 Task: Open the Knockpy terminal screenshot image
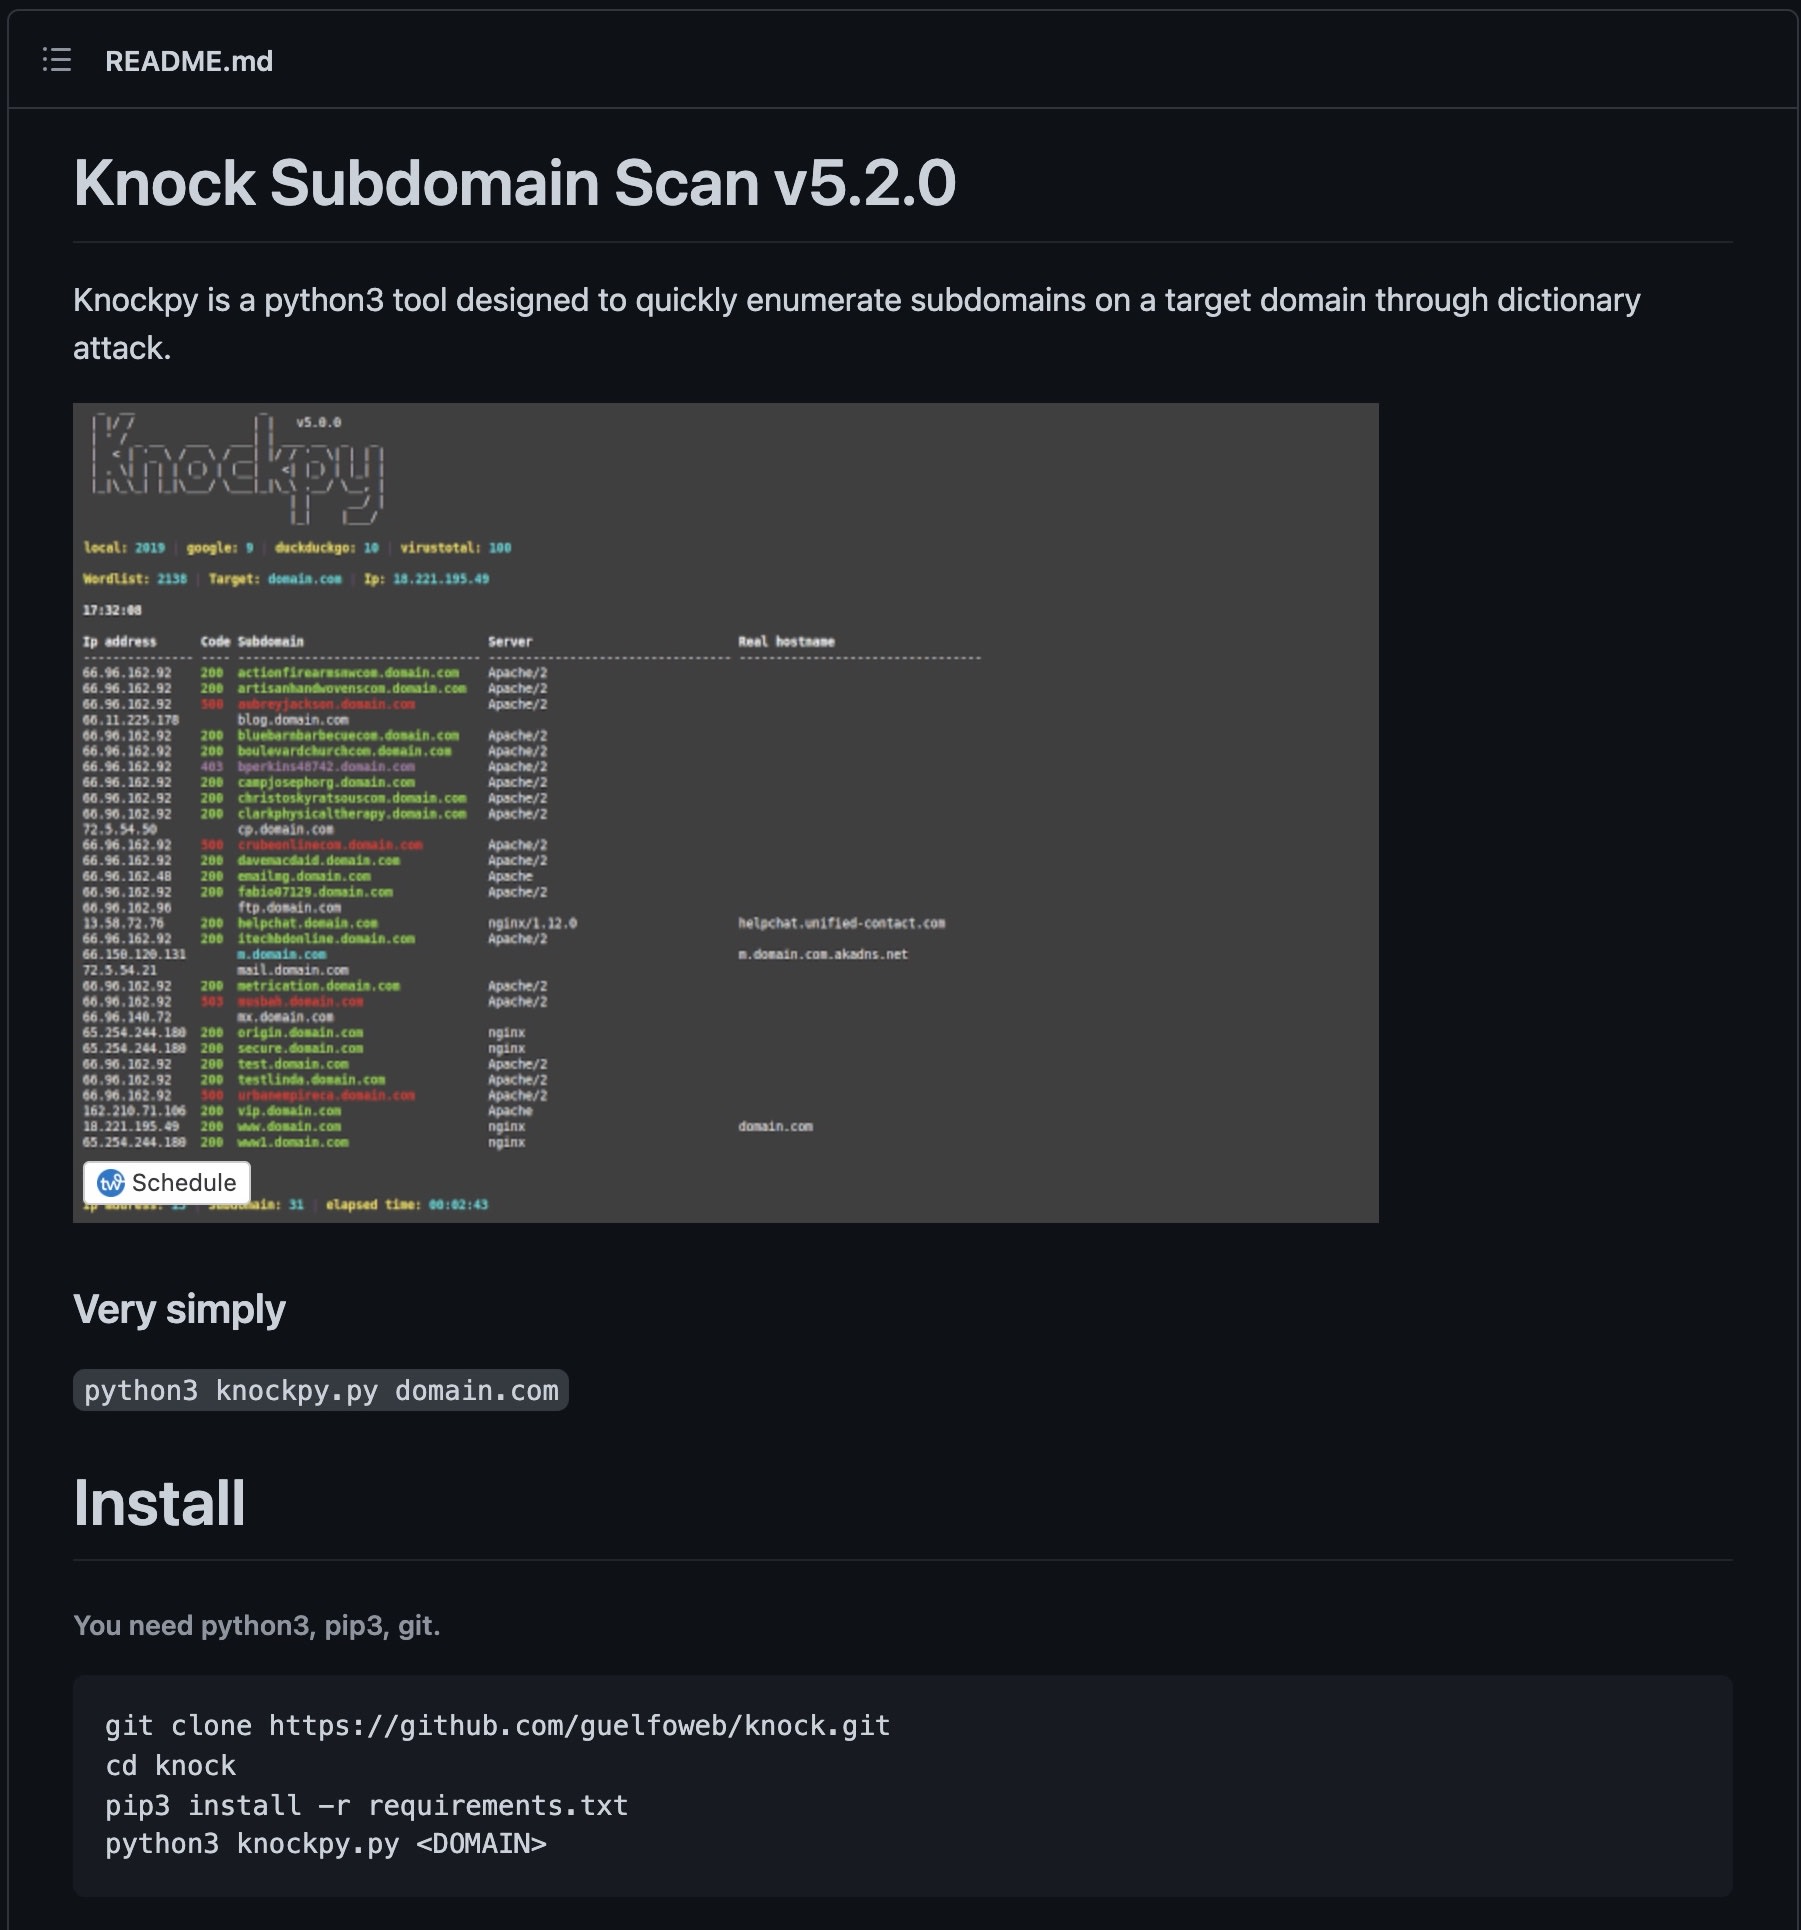[726, 812]
